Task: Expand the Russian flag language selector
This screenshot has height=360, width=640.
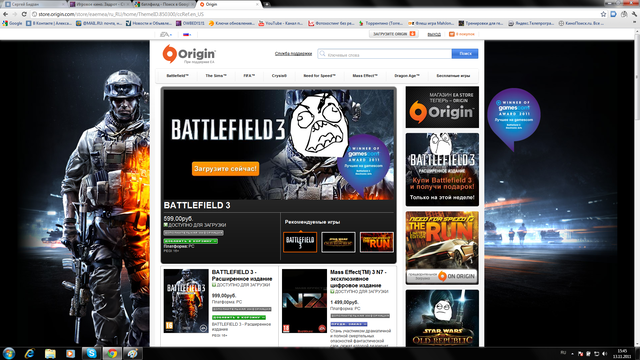Action: [x=187, y=34]
